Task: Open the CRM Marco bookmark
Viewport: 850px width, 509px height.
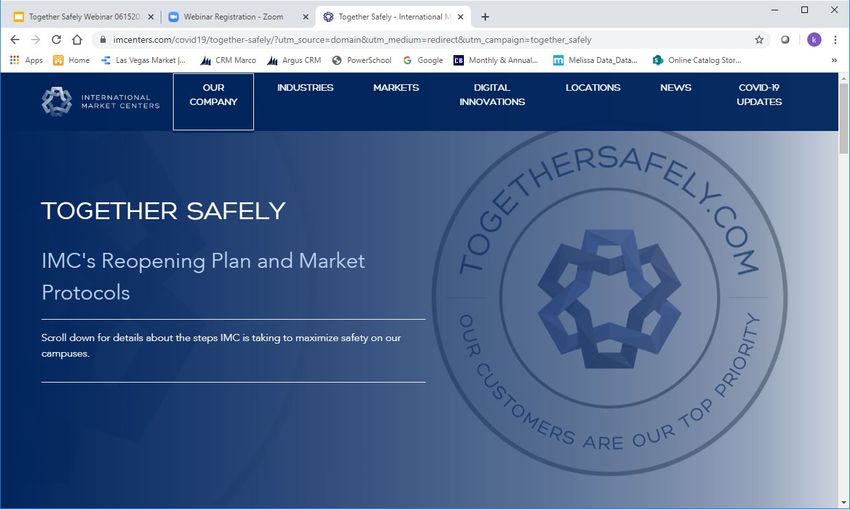Action: tap(228, 60)
